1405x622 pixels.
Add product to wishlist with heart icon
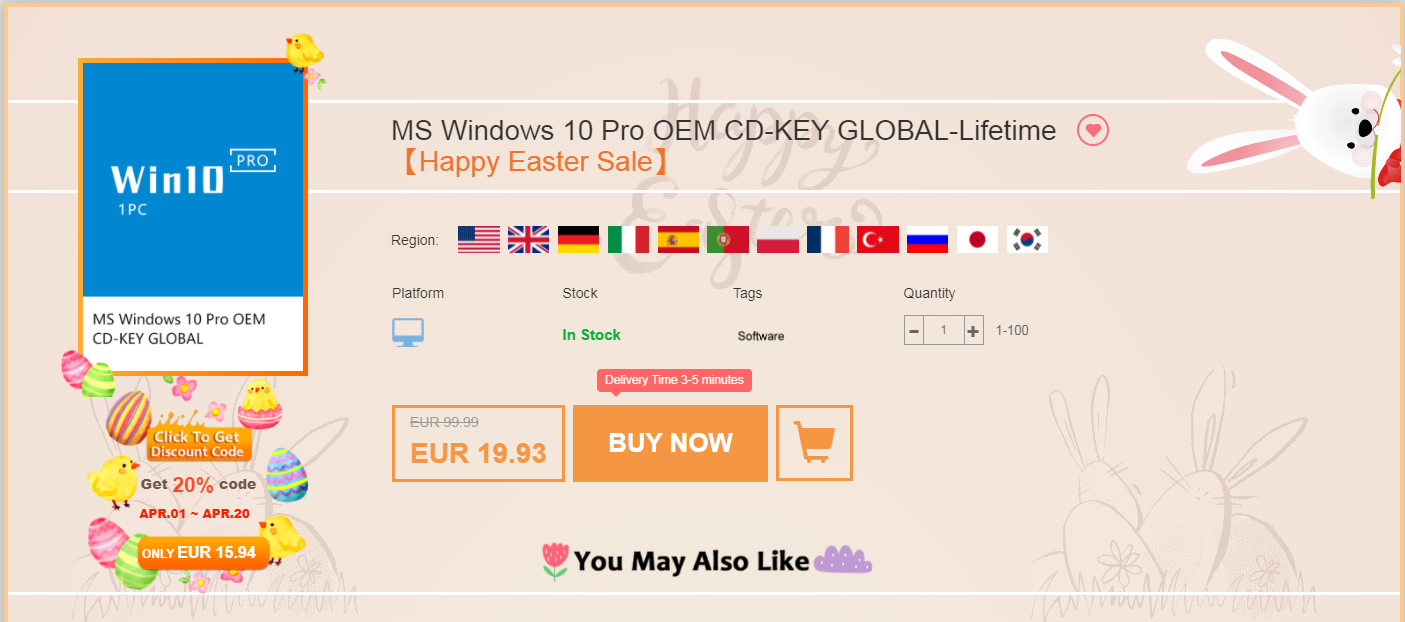coord(1093,130)
